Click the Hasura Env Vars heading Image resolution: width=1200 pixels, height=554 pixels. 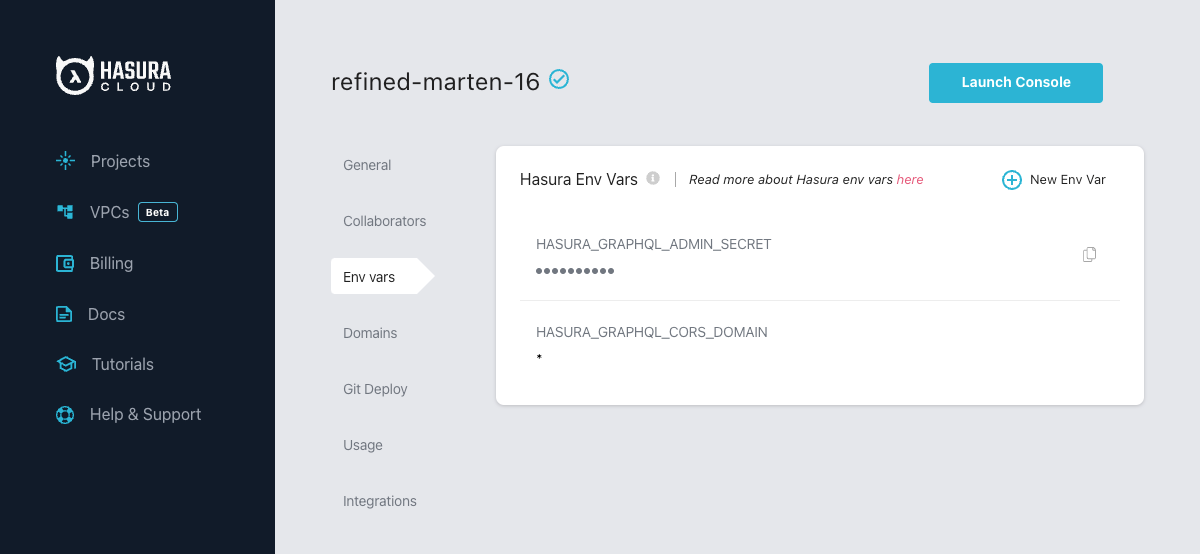[x=579, y=180]
